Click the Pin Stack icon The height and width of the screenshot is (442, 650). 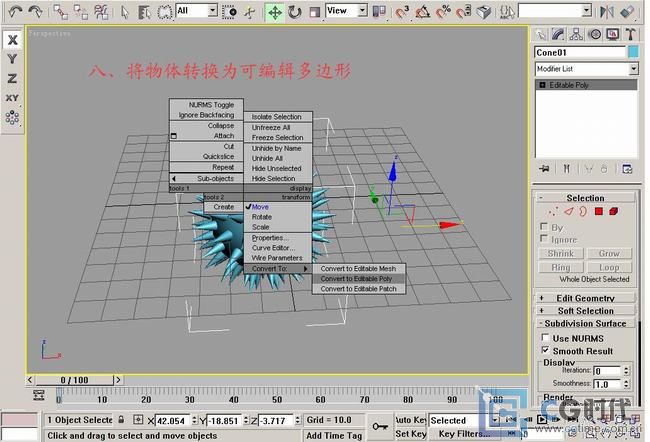tap(544, 169)
